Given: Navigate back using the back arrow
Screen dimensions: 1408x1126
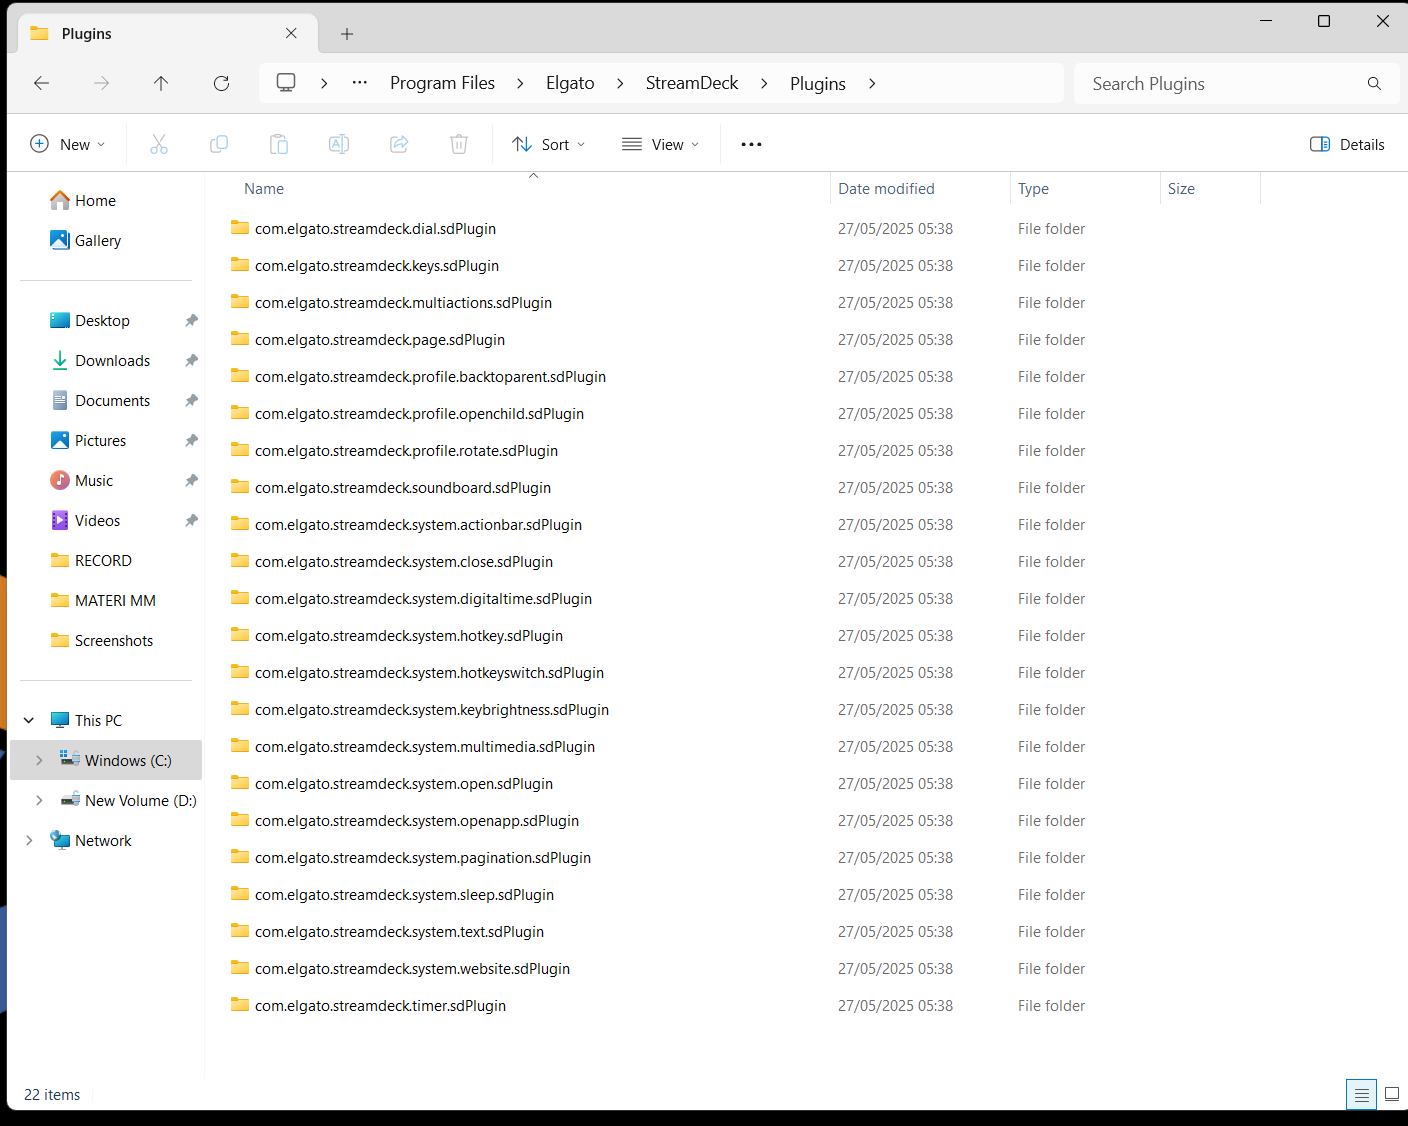Looking at the screenshot, I should pos(41,83).
